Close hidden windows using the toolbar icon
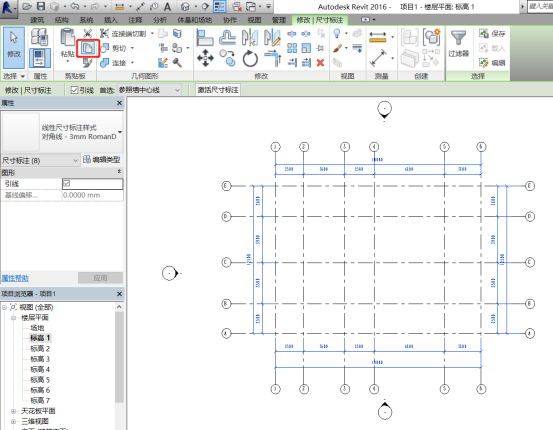 [x=237, y=6]
